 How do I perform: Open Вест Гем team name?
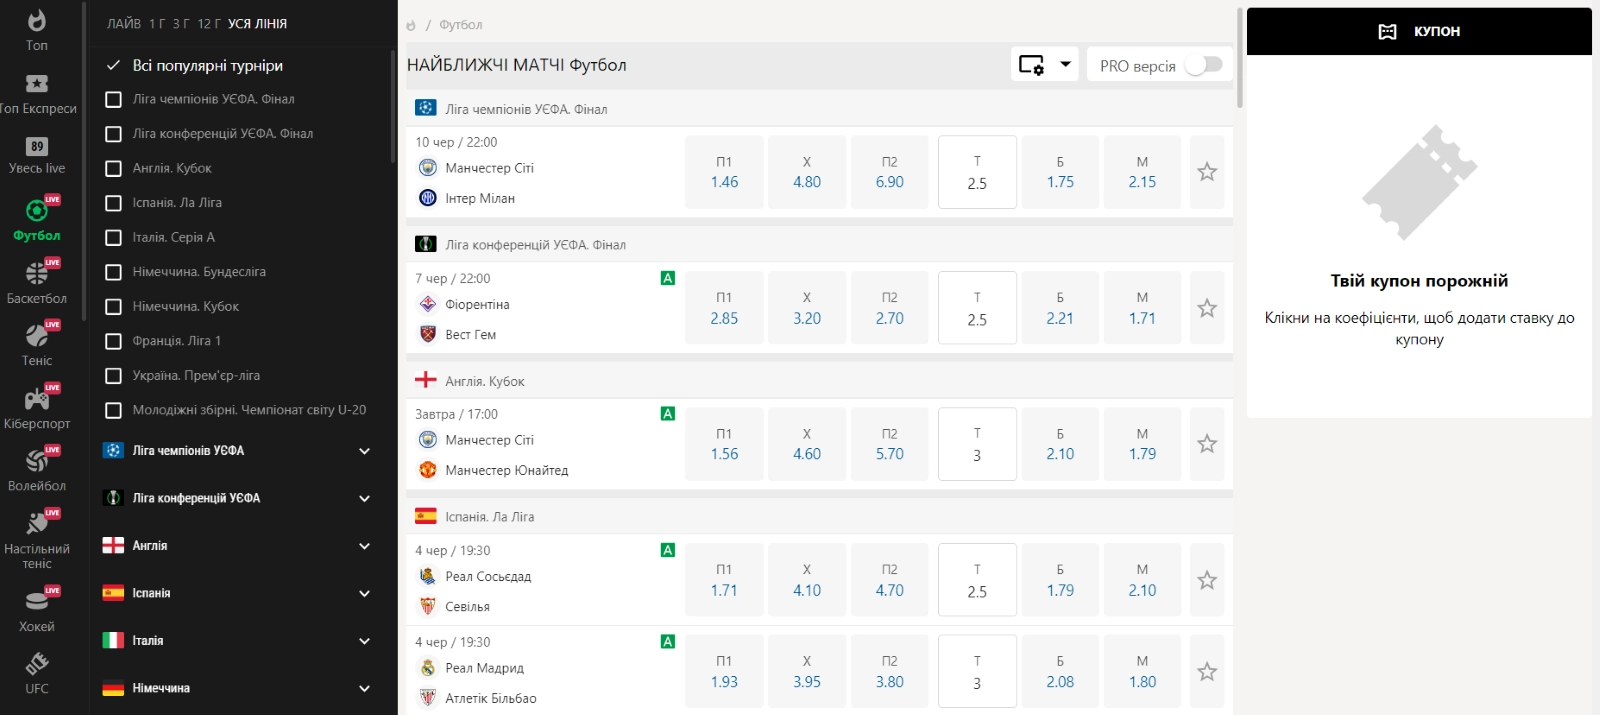point(470,334)
